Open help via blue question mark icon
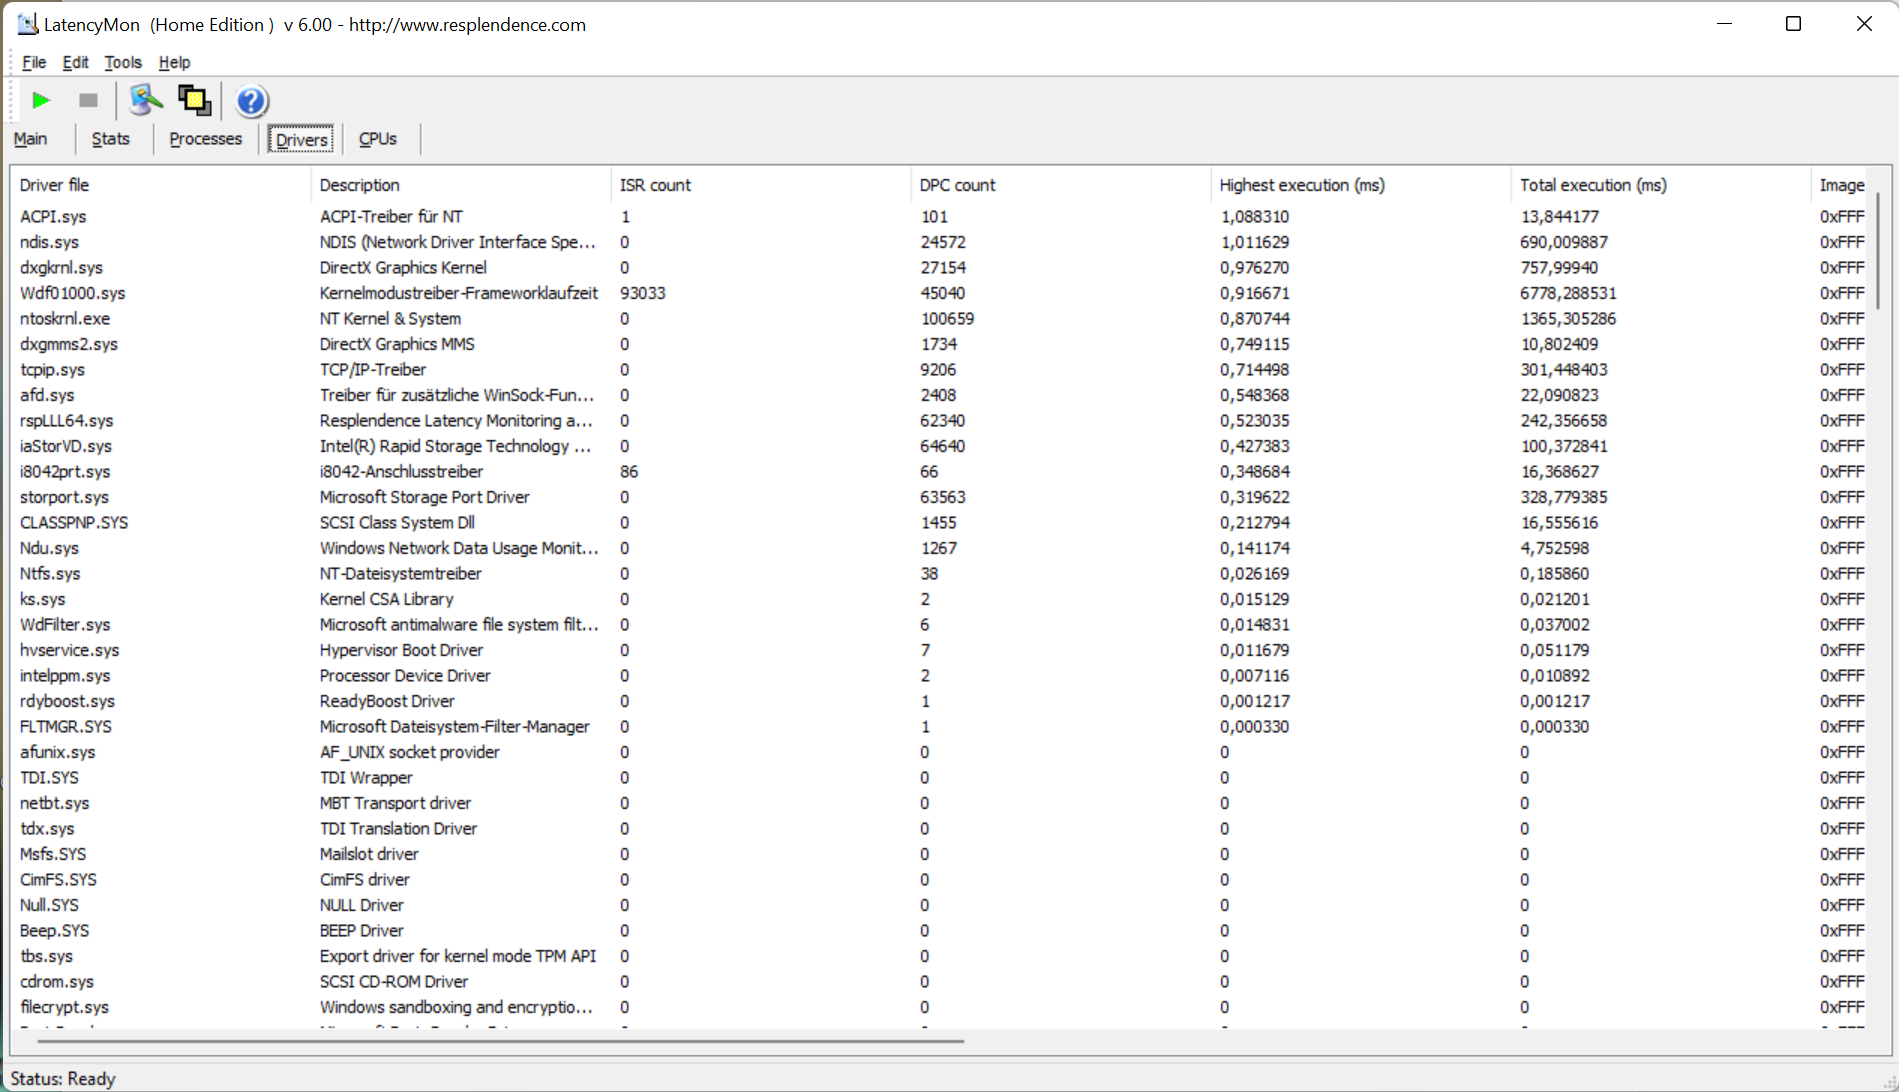Screen dimensions: 1899x1092 pyautogui.click(x=251, y=101)
